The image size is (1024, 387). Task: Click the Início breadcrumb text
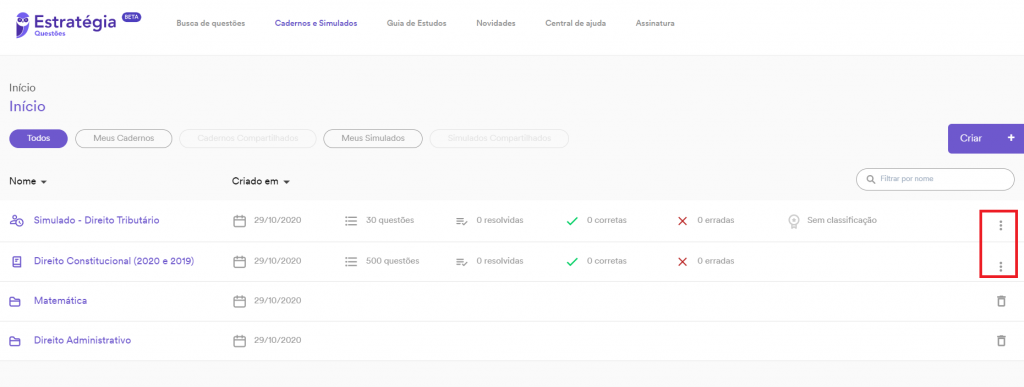[22, 87]
